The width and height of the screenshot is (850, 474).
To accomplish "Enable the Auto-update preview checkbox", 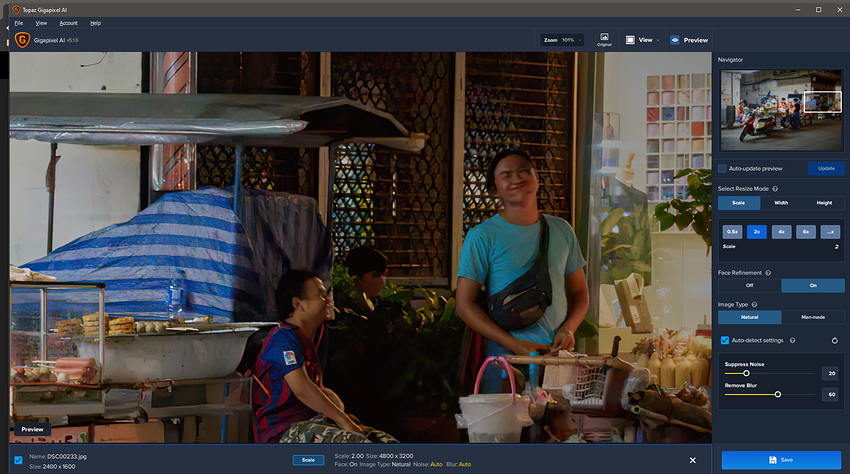I will pyautogui.click(x=723, y=168).
